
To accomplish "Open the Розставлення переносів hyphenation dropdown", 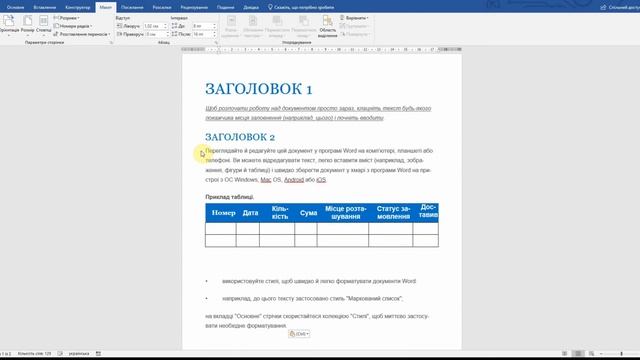I will pyautogui.click(x=82, y=34).
